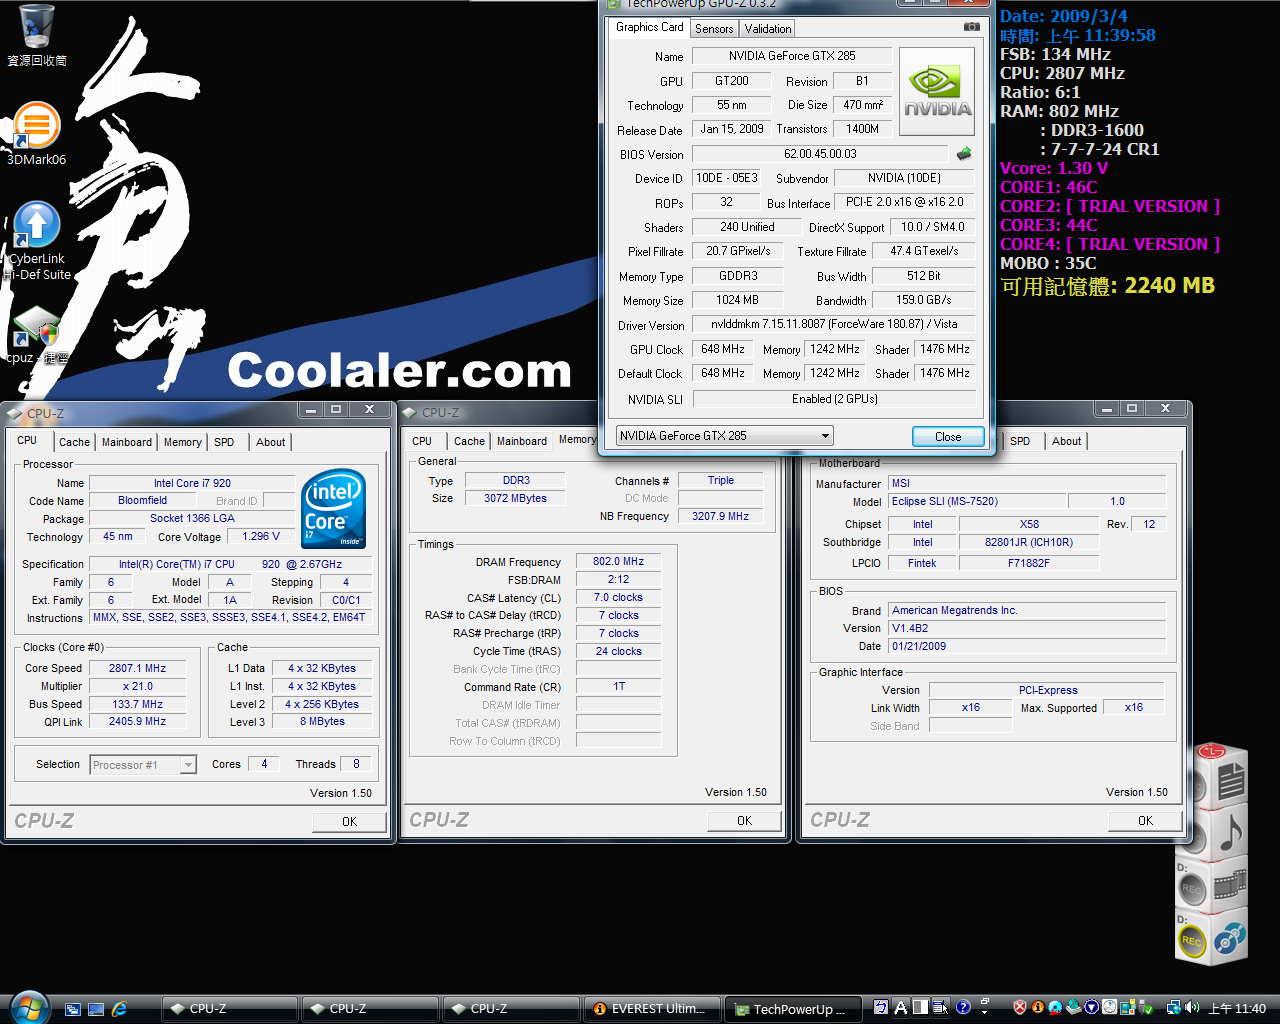Image resolution: width=1280 pixels, height=1024 pixels.
Task: Switch to the Sensors tab in GPU-Z
Action: (x=714, y=29)
